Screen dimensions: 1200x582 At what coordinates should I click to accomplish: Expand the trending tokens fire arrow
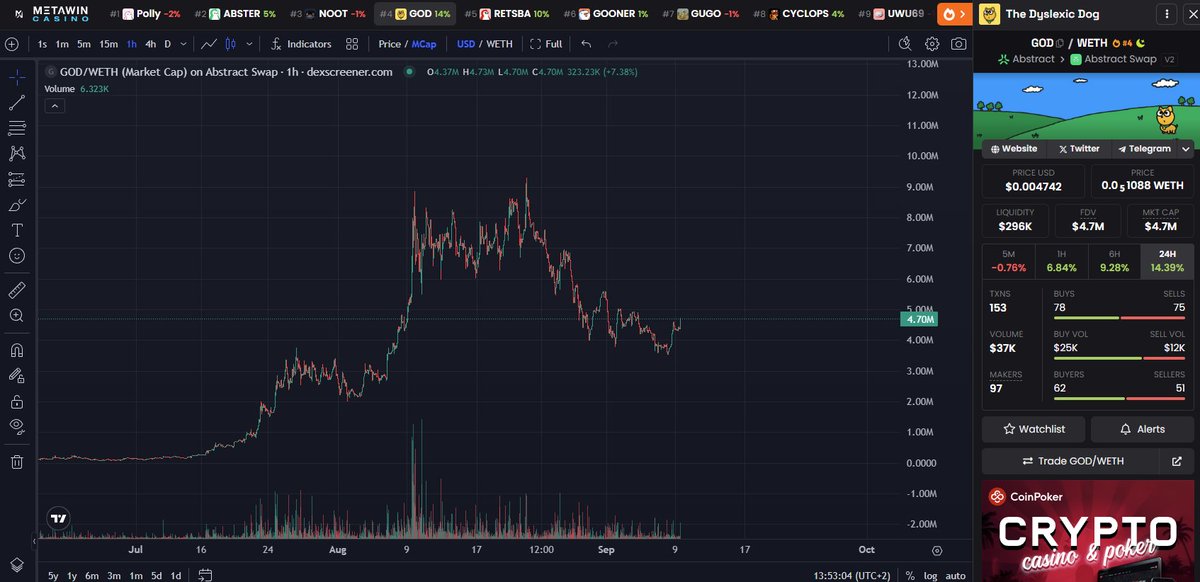pyautogui.click(x=955, y=14)
